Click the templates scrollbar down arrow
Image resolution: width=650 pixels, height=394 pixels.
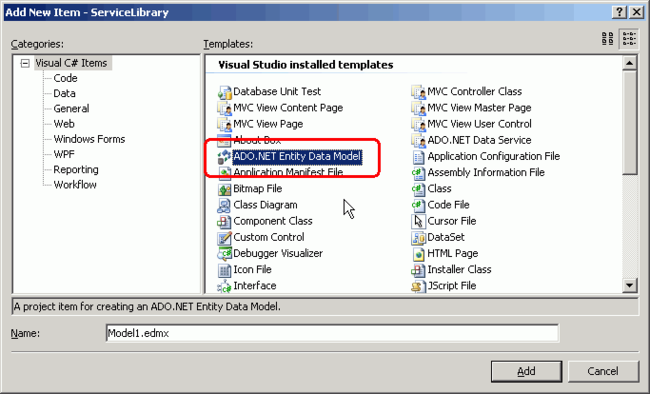tap(629, 285)
